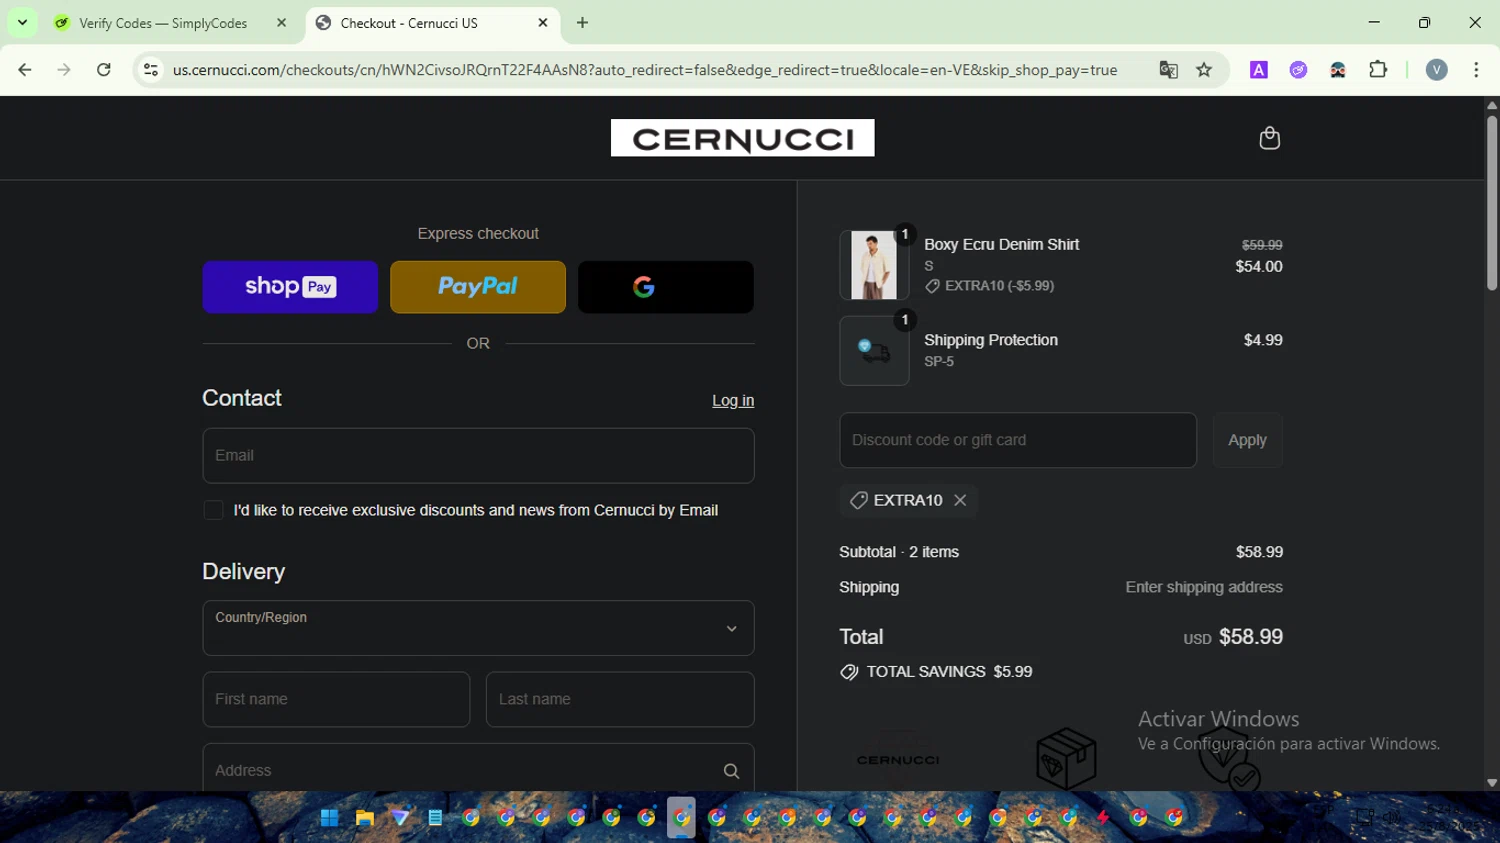Viewport: 1500px width, 843px height.
Task: Click the EXTRA10 discount tag icon
Action: click(858, 500)
